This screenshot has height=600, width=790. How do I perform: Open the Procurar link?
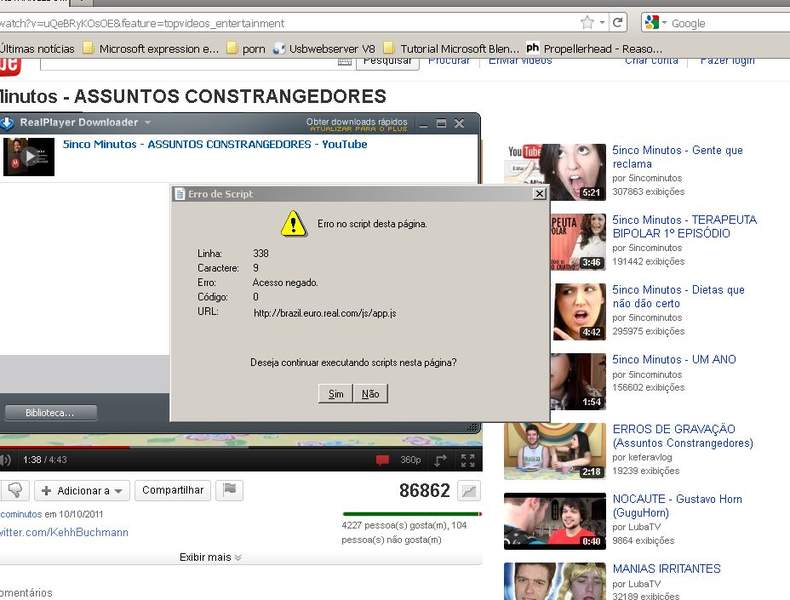point(449,61)
